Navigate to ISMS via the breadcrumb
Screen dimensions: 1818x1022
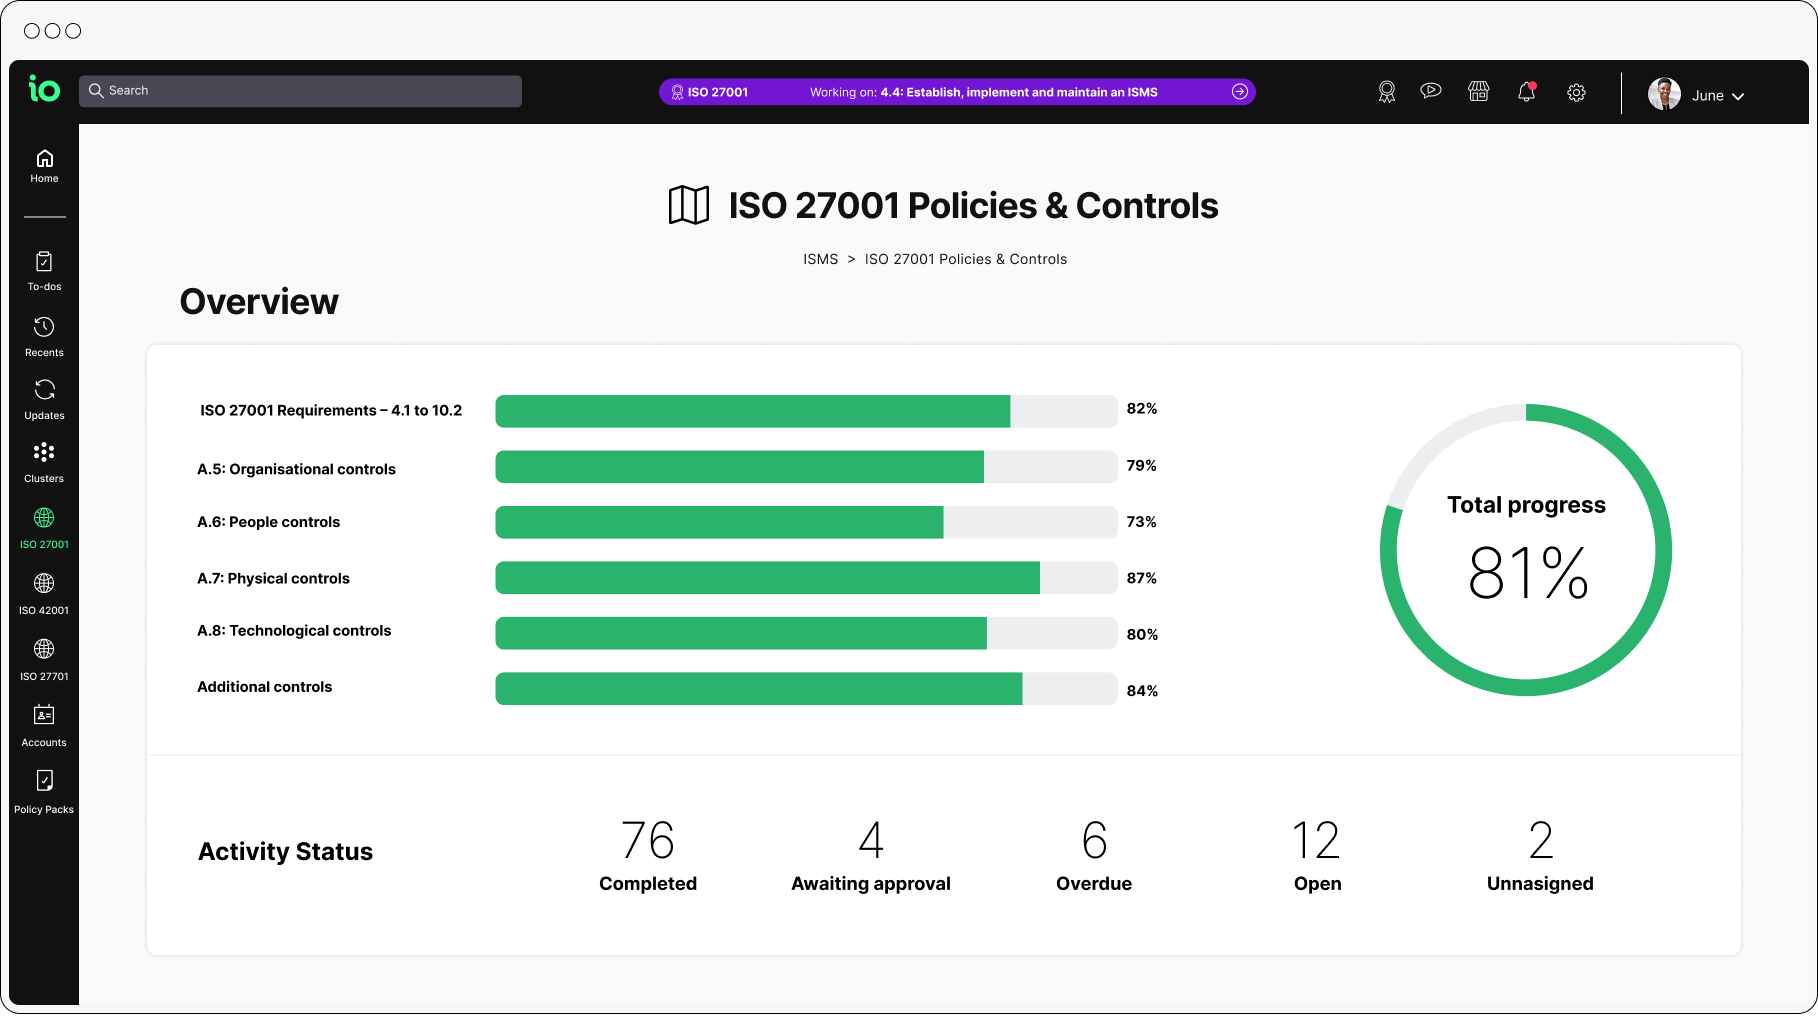coord(821,258)
